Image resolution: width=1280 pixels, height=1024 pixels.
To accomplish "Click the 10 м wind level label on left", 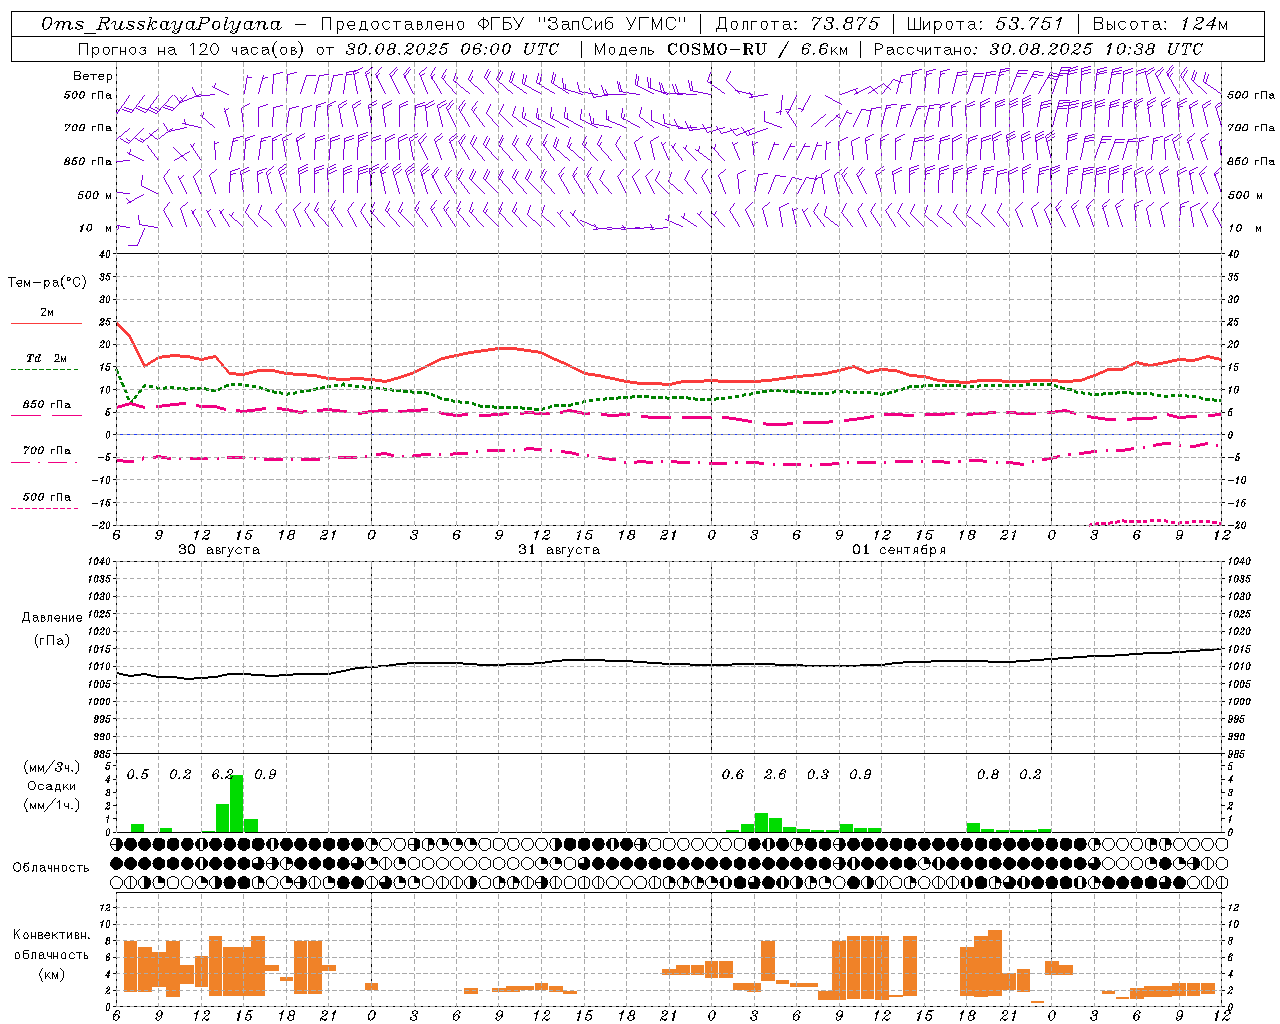I will point(95,228).
